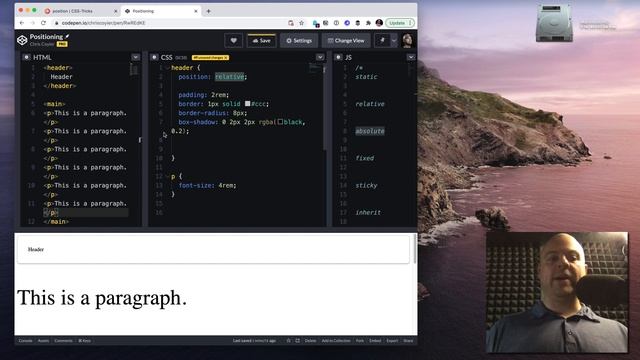
Task: Click 'padding: 2rem;' line in CSS
Action: coord(204,95)
